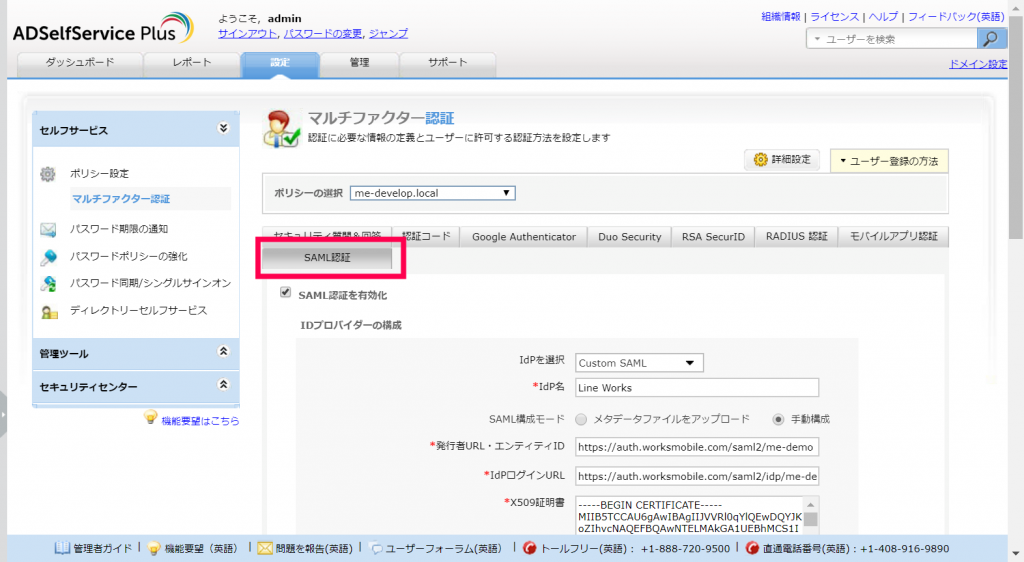Screen dimensions: 1024x562
Task: Click the X509 certificate scrollbar up arrow
Action: point(810,505)
